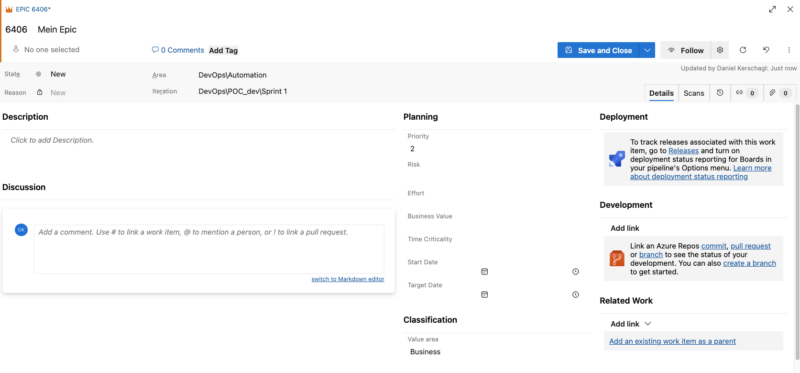Viewport: 800px width, 373px height.
Task: Open the more actions menu
Action: 789,50
